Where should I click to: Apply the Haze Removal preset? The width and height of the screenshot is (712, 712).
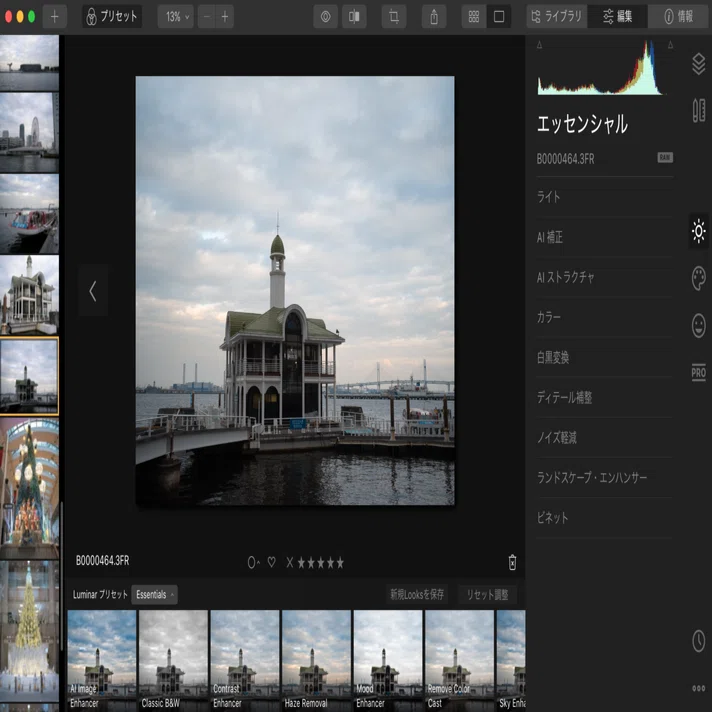tap(316, 661)
